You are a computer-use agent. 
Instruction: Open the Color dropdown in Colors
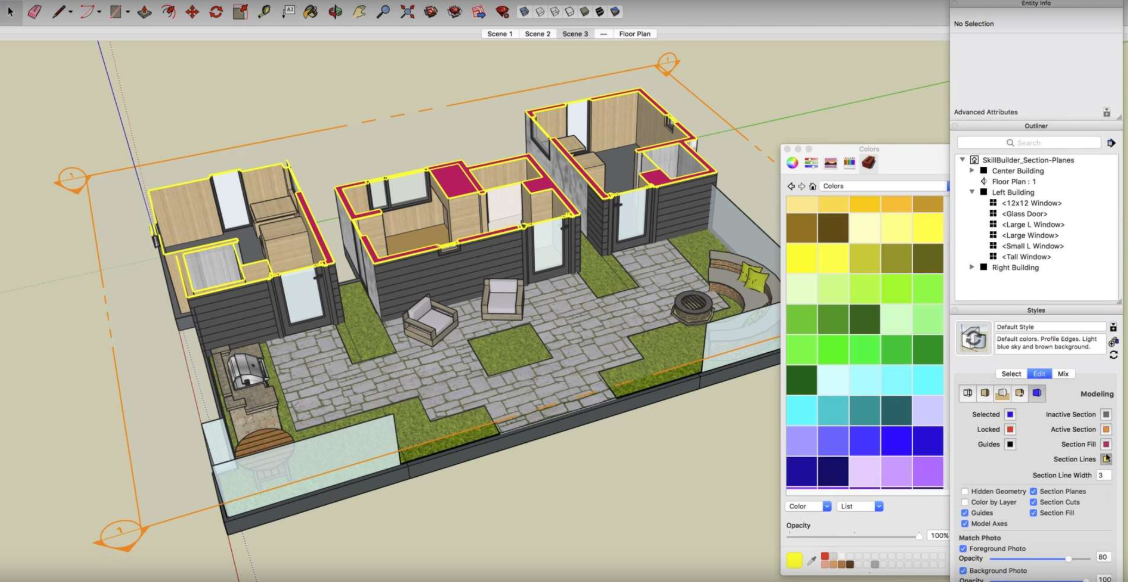(809, 506)
